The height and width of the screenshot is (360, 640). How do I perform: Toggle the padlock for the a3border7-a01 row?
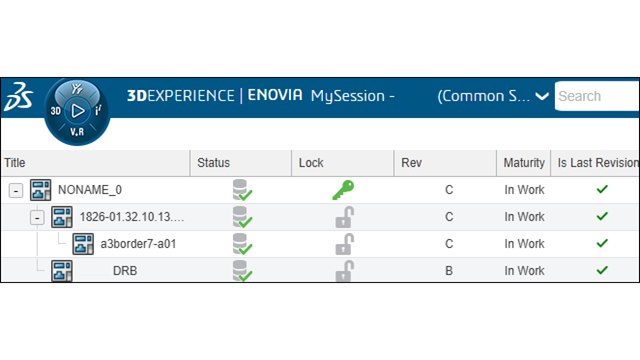344,244
